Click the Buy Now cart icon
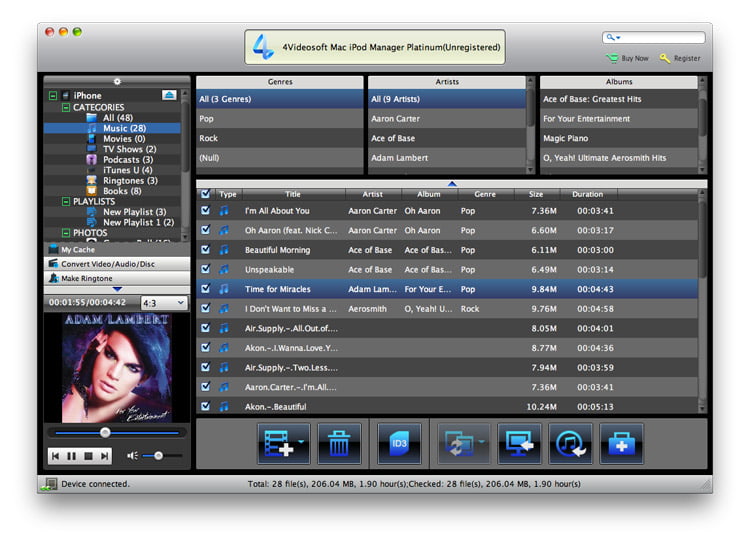 click(612, 58)
